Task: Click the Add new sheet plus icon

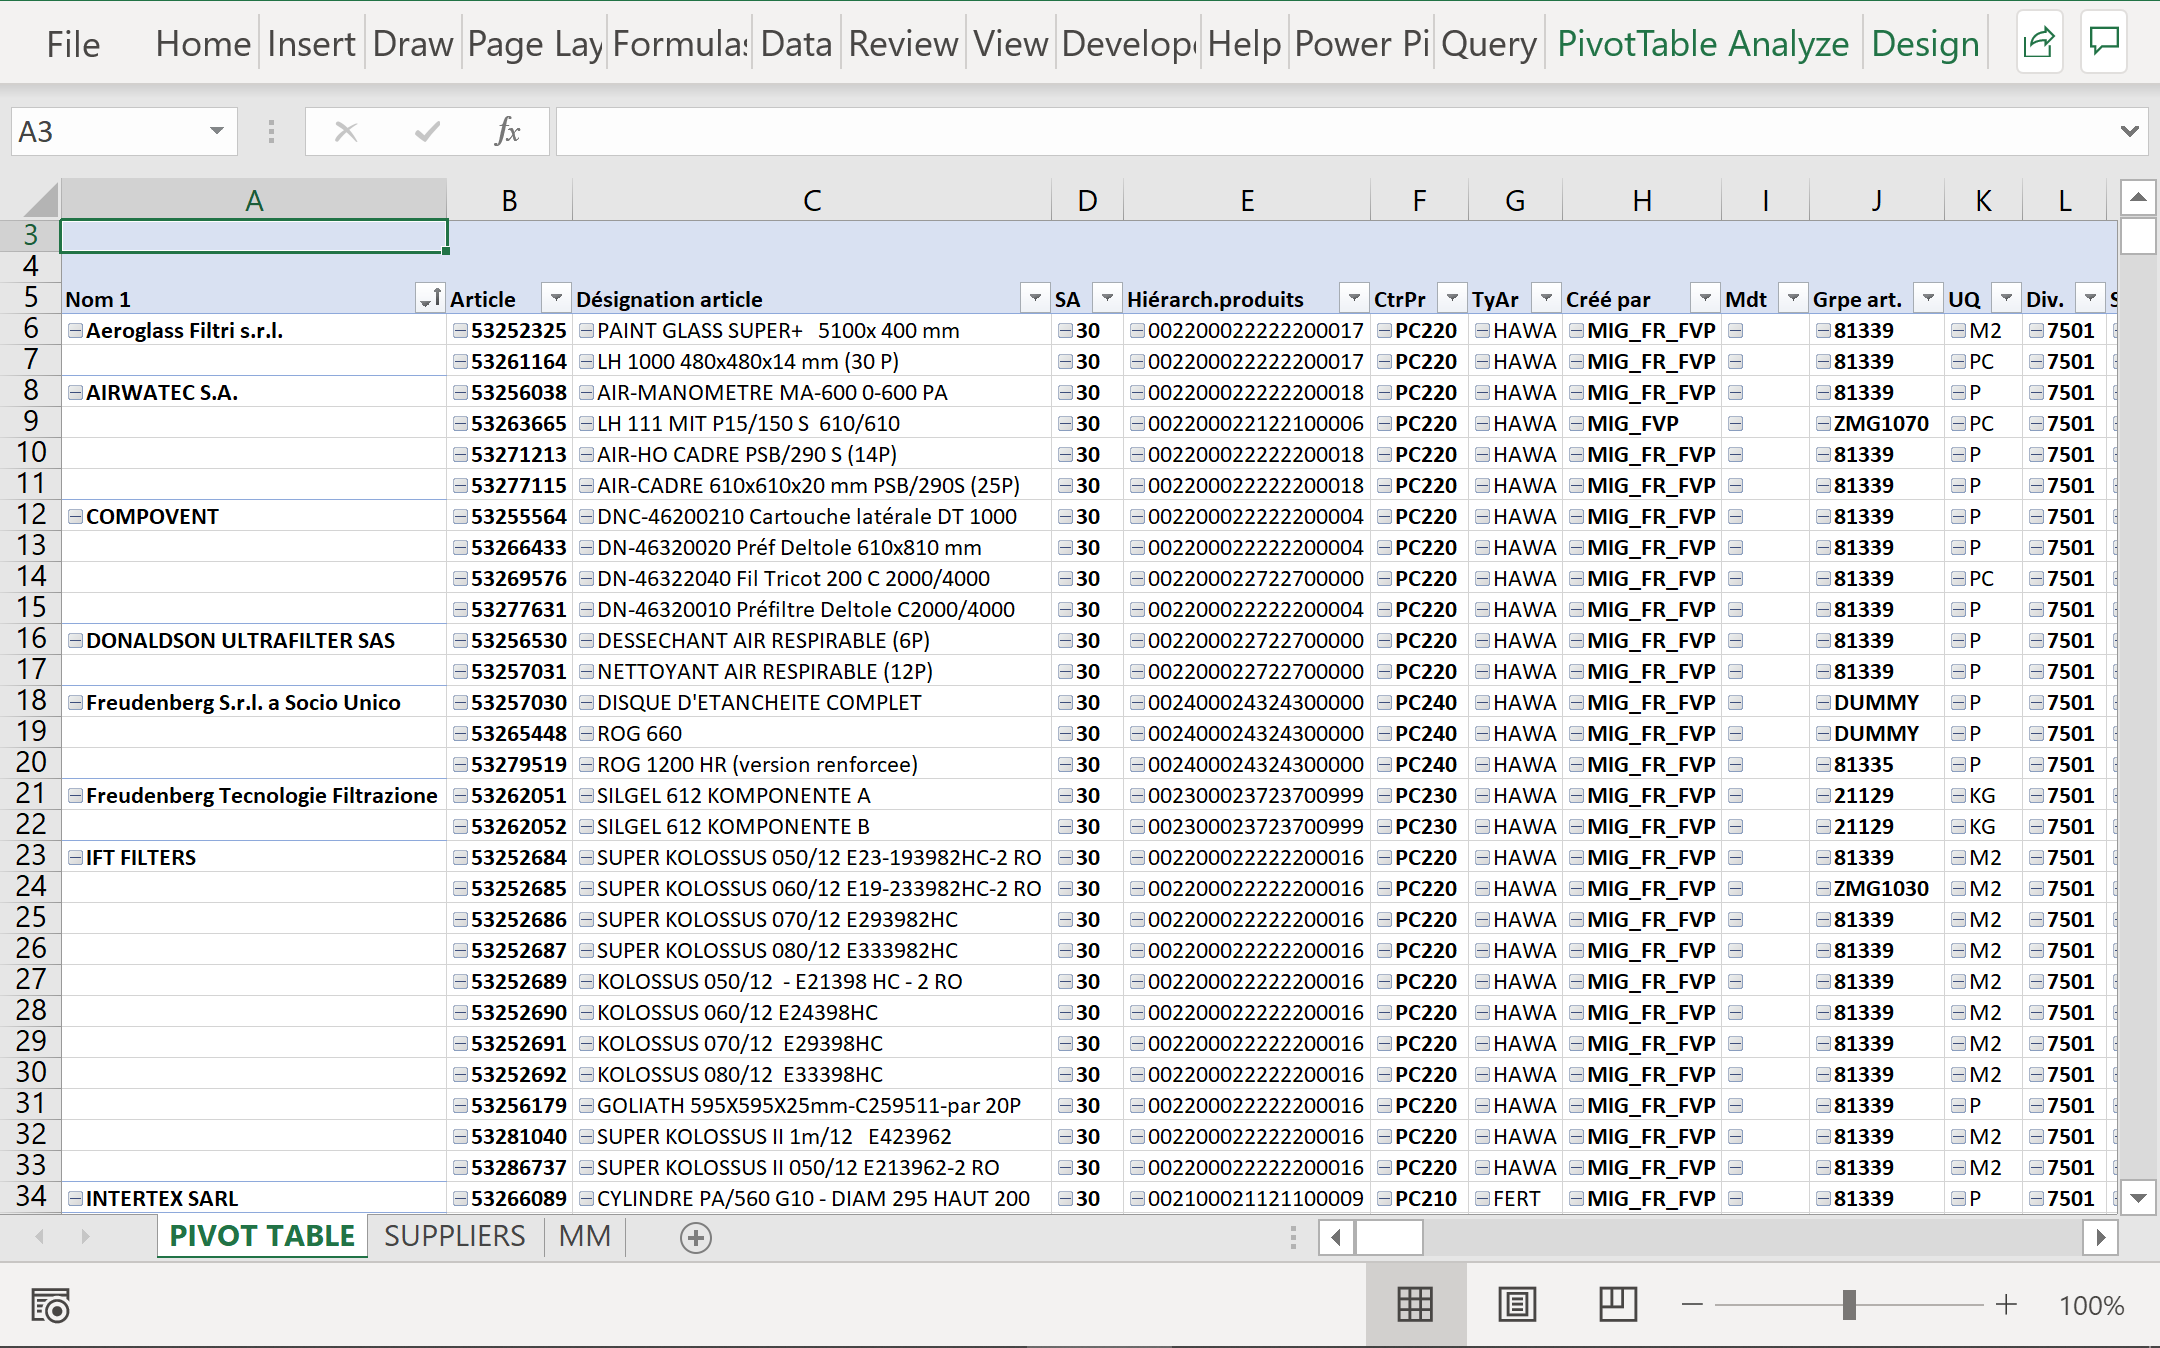Action: coord(695,1238)
